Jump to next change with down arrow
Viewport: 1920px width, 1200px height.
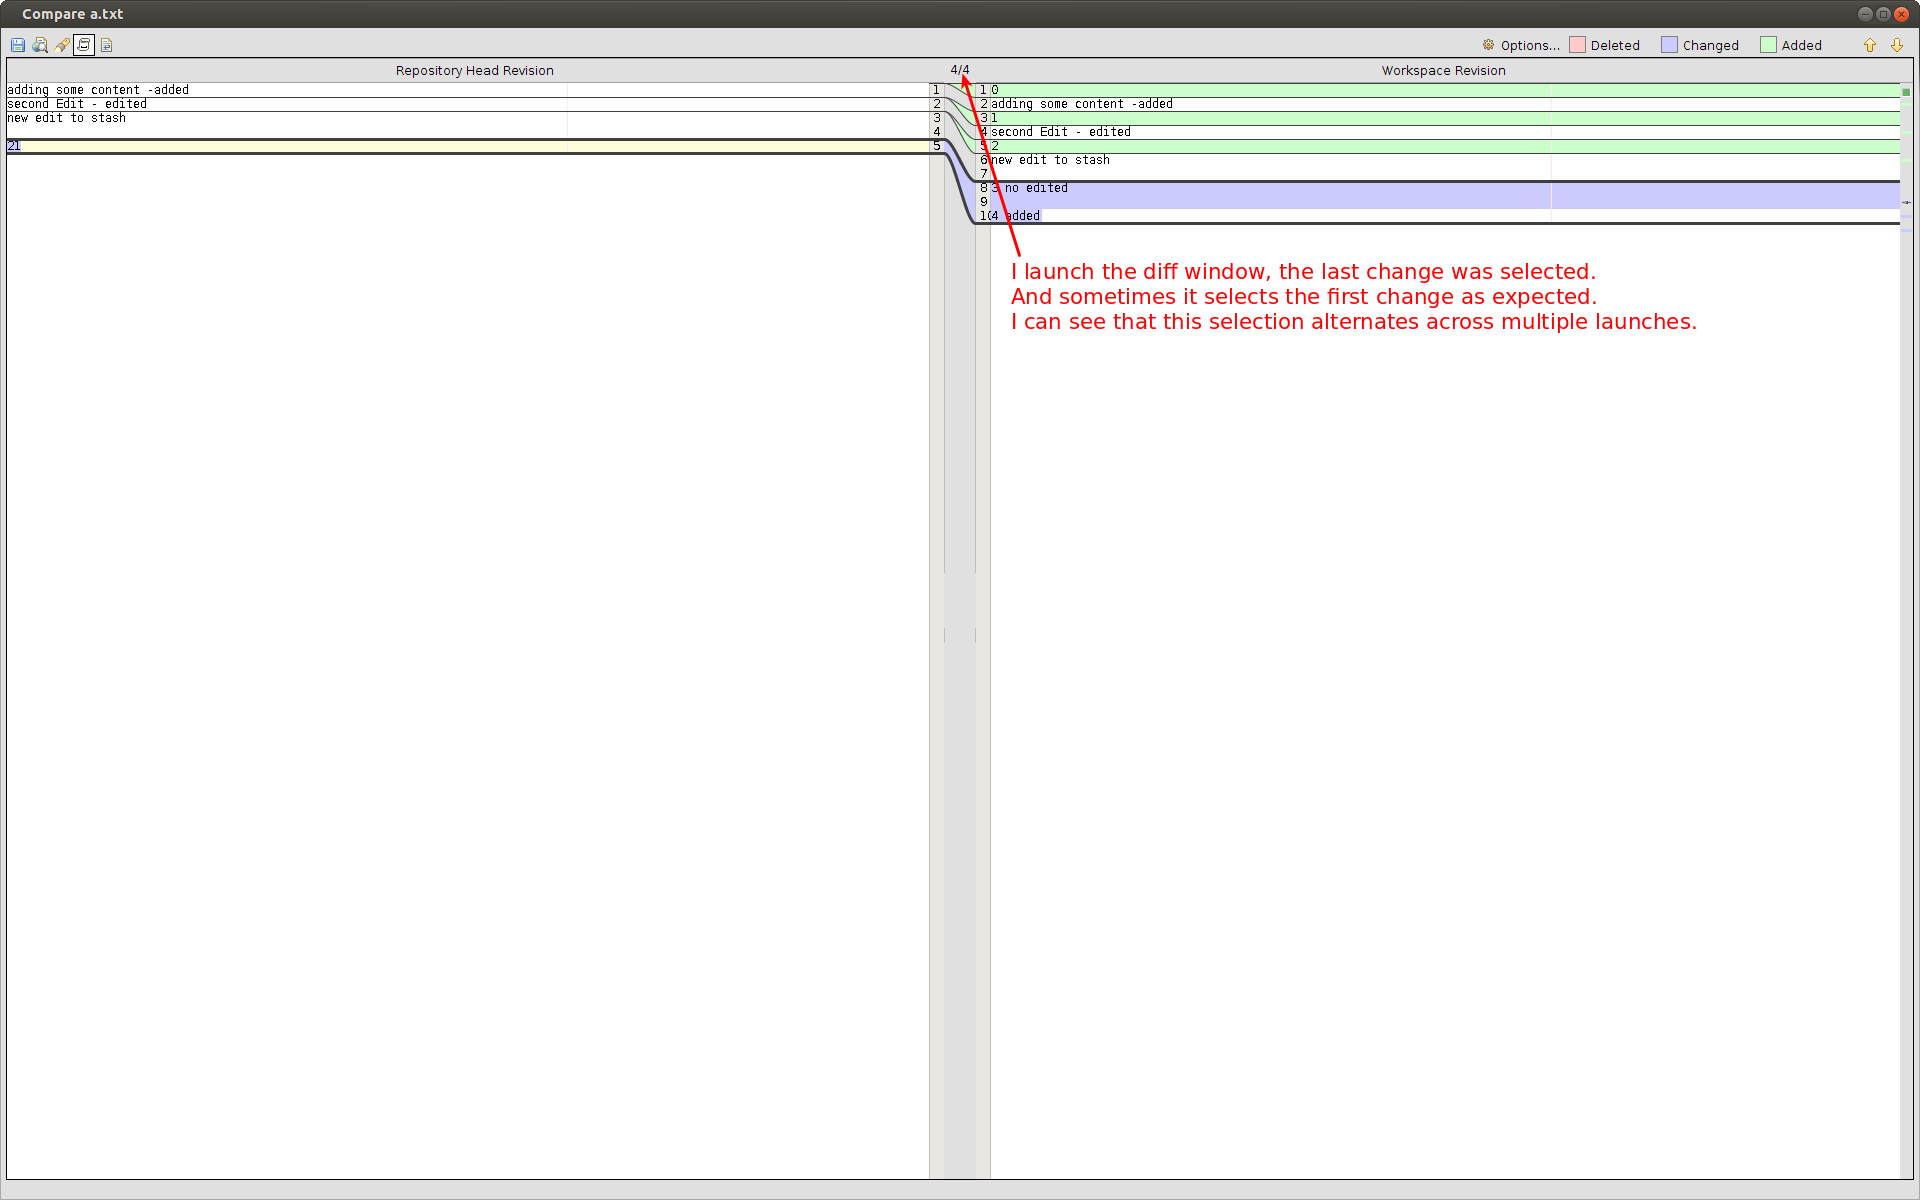[1896, 45]
